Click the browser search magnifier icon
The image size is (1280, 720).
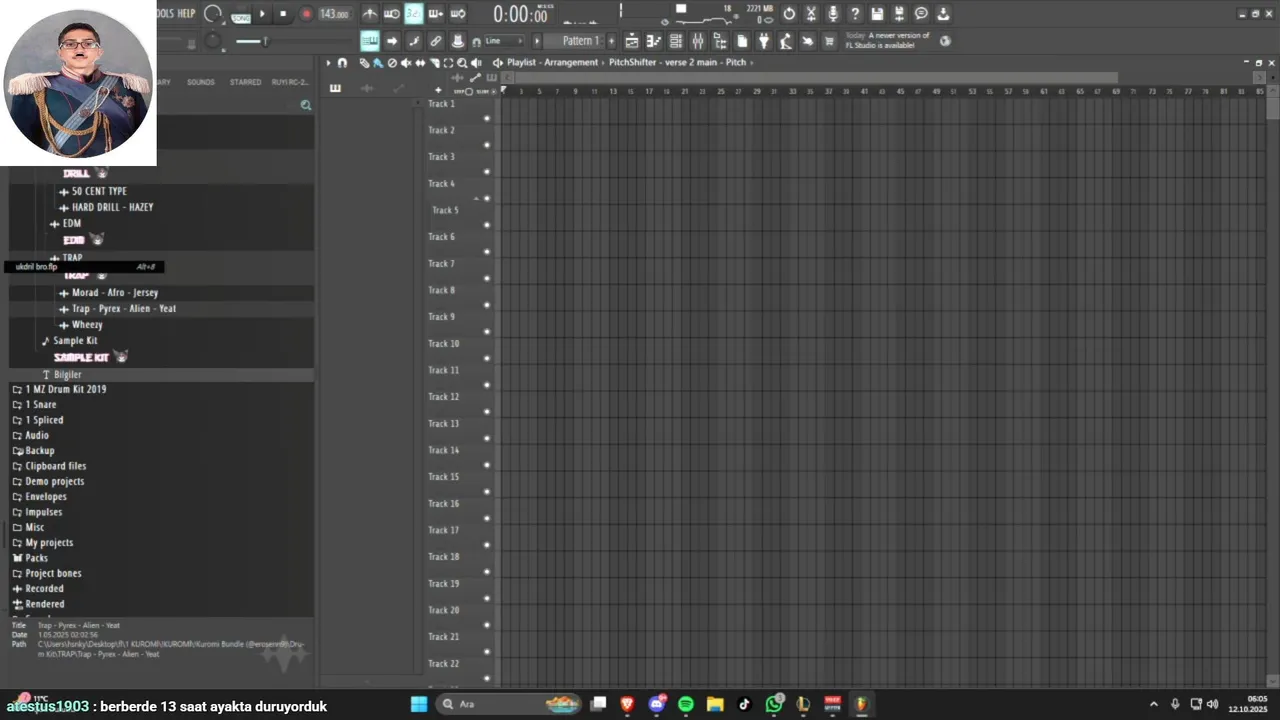point(306,105)
